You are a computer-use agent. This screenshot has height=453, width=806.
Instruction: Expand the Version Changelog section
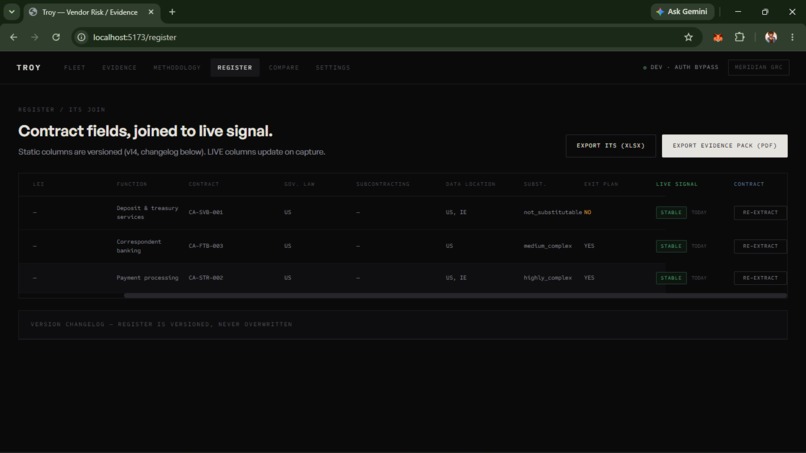402,324
